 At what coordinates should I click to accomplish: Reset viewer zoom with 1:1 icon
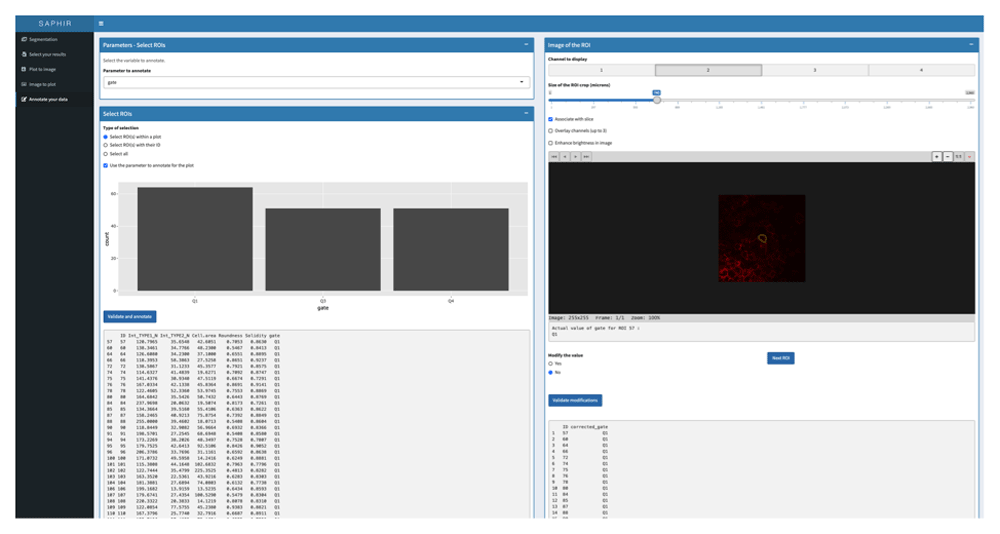958,157
